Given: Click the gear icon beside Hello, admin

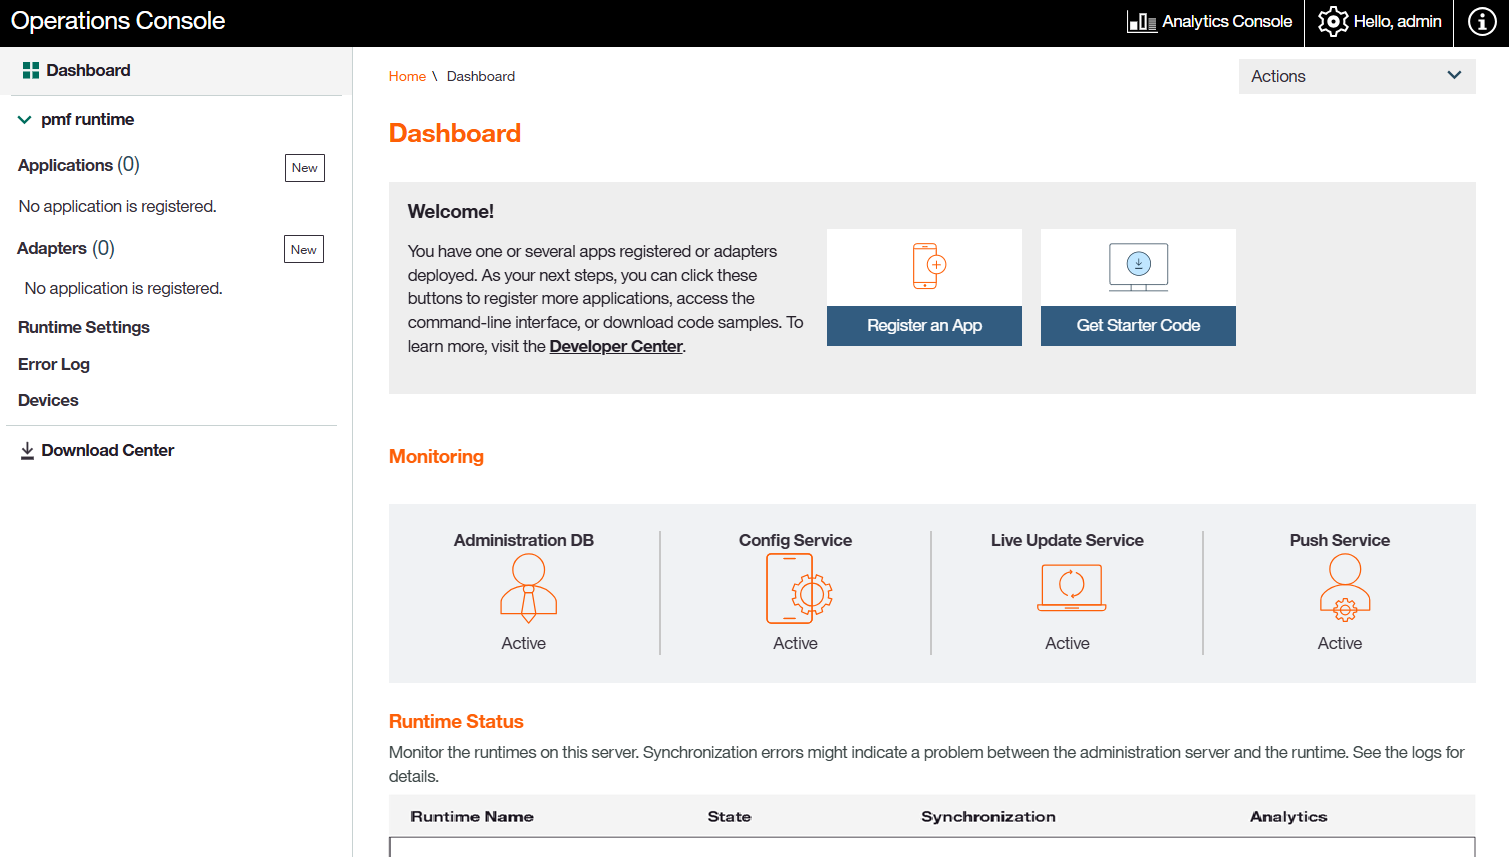Looking at the screenshot, I should tap(1332, 22).
